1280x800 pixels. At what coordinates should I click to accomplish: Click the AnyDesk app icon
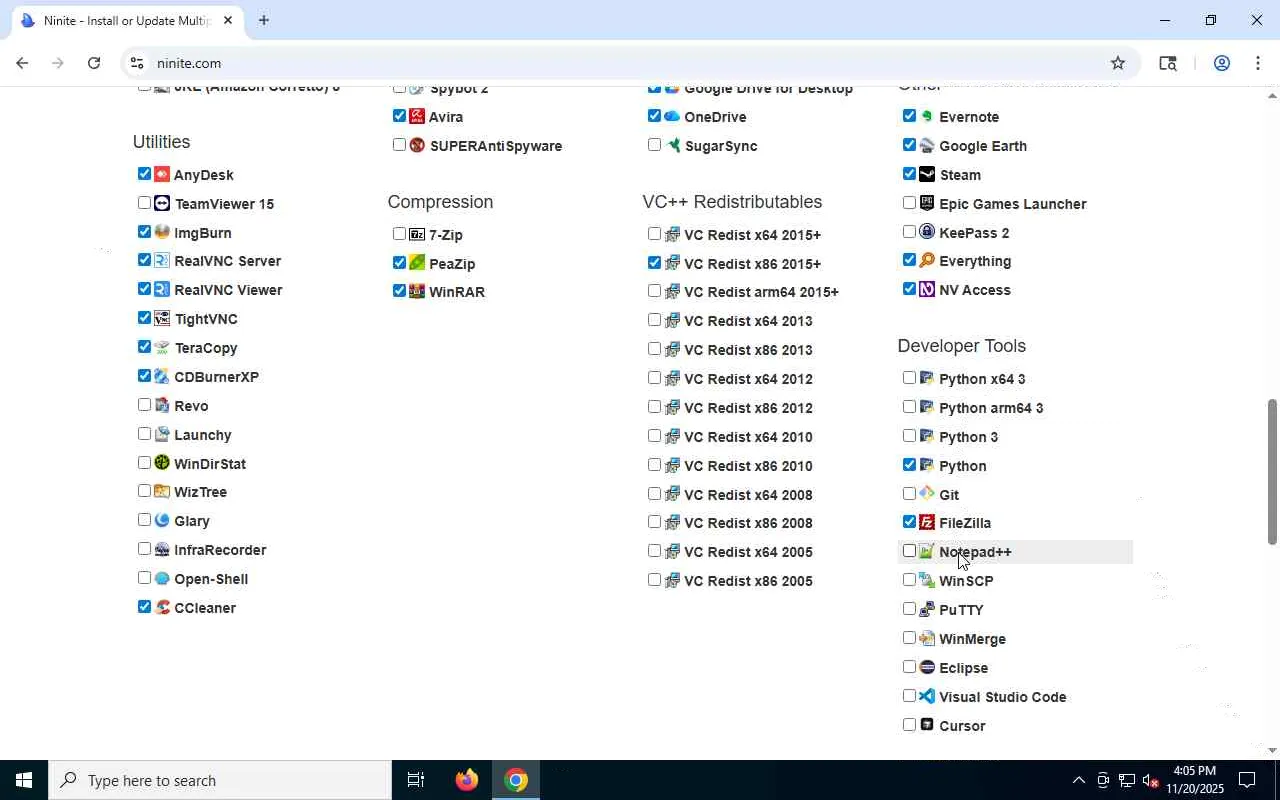pyautogui.click(x=162, y=174)
